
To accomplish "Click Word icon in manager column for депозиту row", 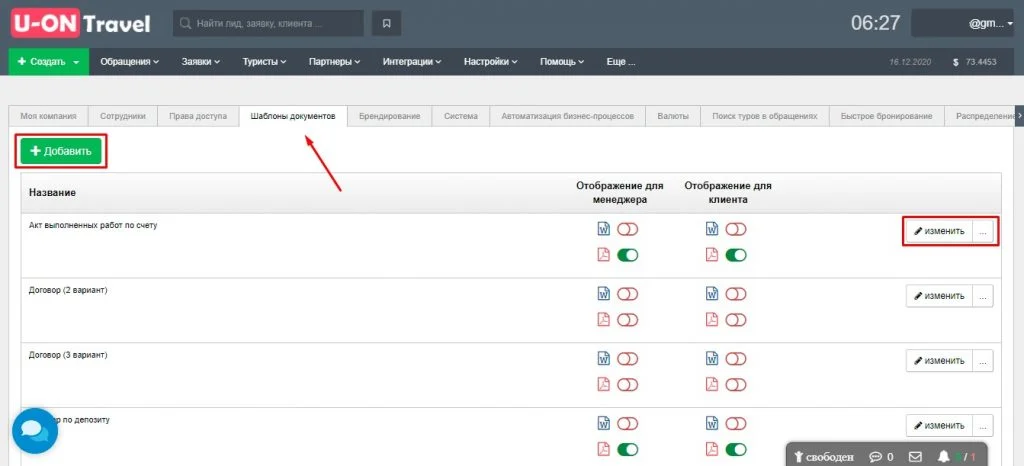I will tap(603, 424).
